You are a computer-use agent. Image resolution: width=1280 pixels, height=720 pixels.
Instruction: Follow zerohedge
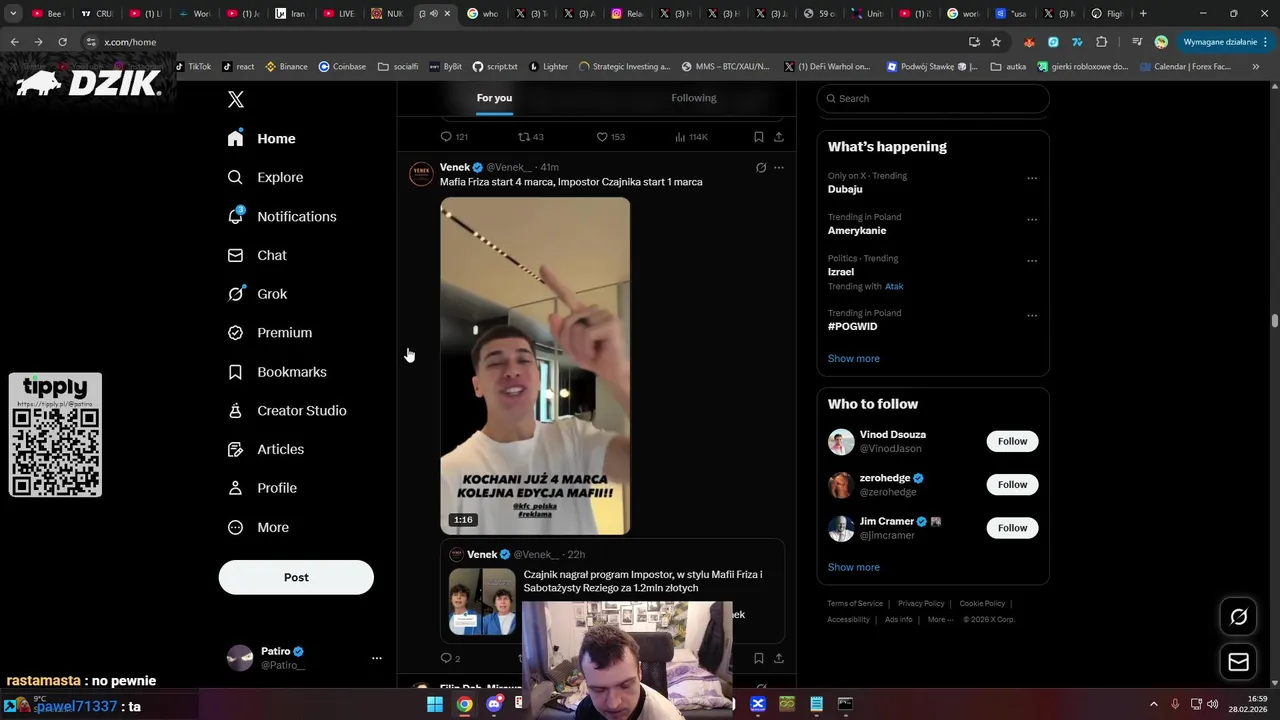(1012, 484)
